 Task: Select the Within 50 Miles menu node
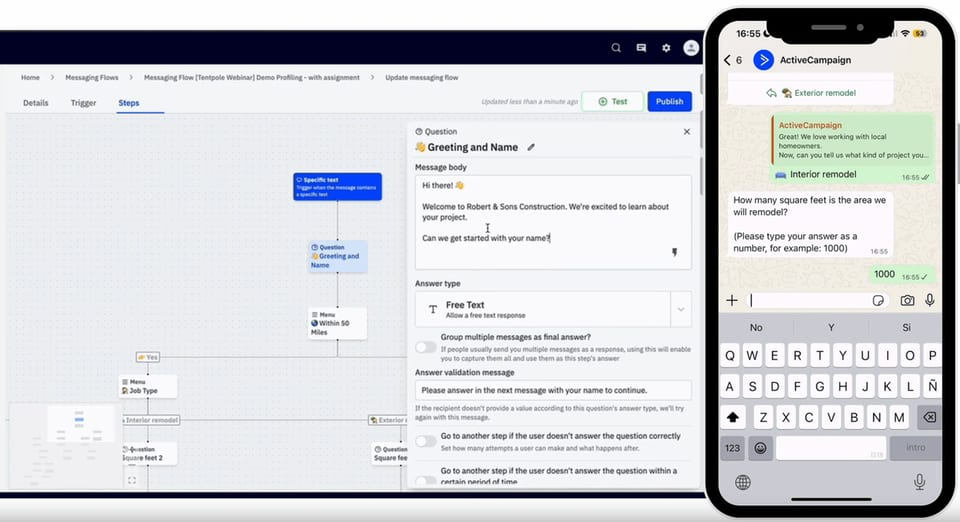pyautogui.click(x=337, y=323)
